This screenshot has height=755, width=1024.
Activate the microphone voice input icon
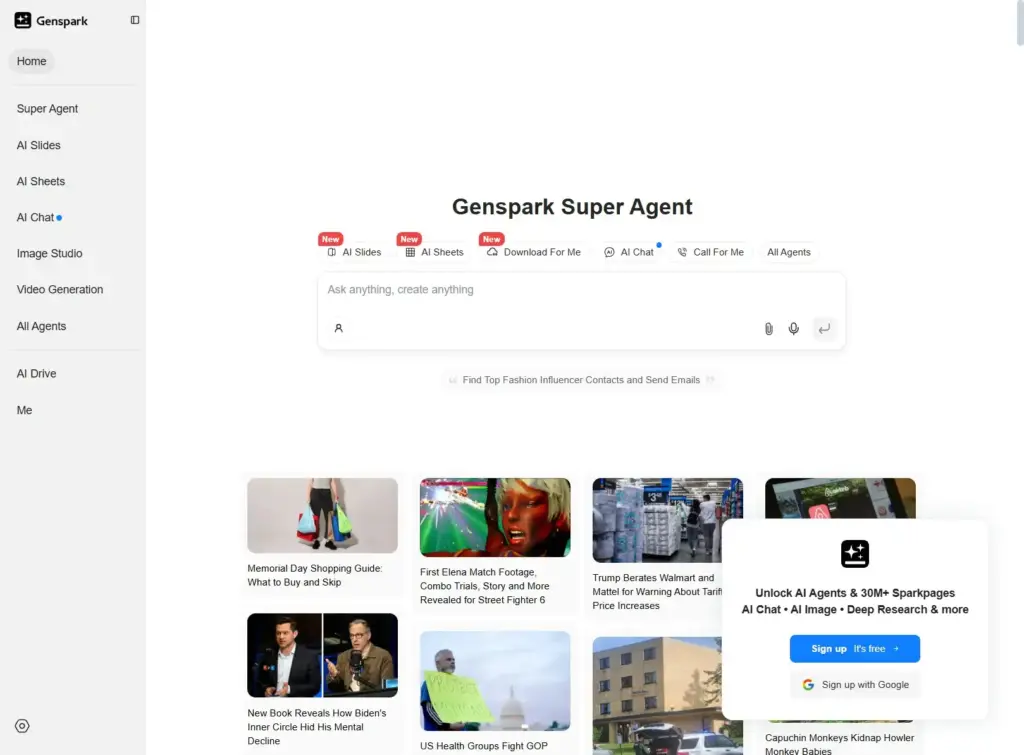[793, 329]
